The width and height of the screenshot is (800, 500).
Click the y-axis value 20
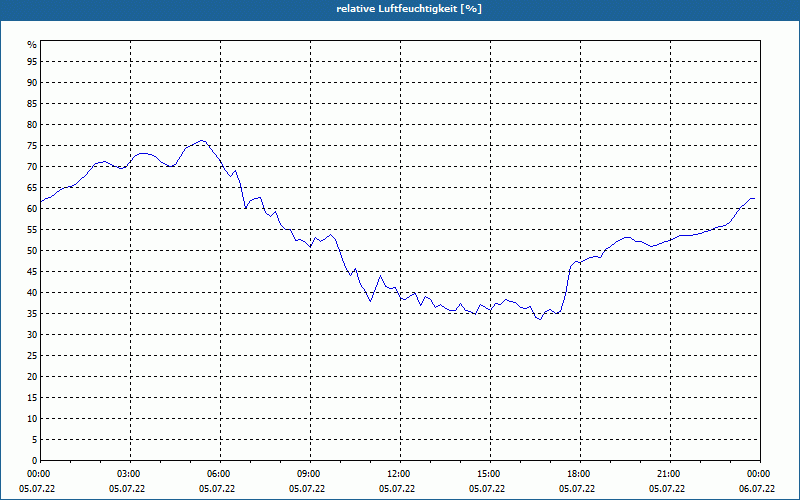coord(32,377)
